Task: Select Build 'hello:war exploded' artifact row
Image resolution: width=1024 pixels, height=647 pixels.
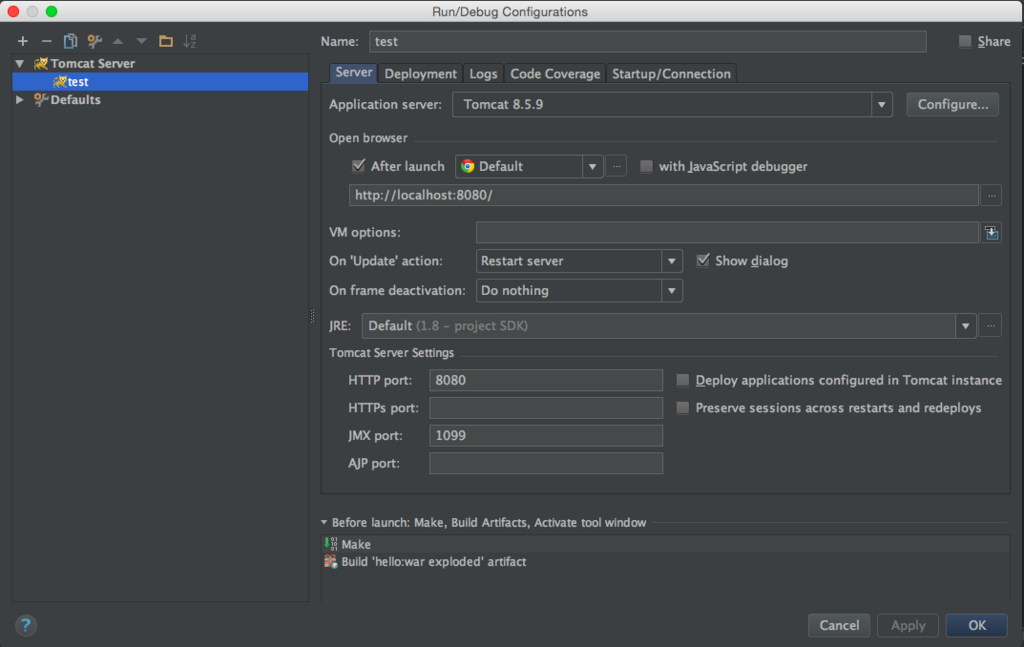Action: coord(665,561)
